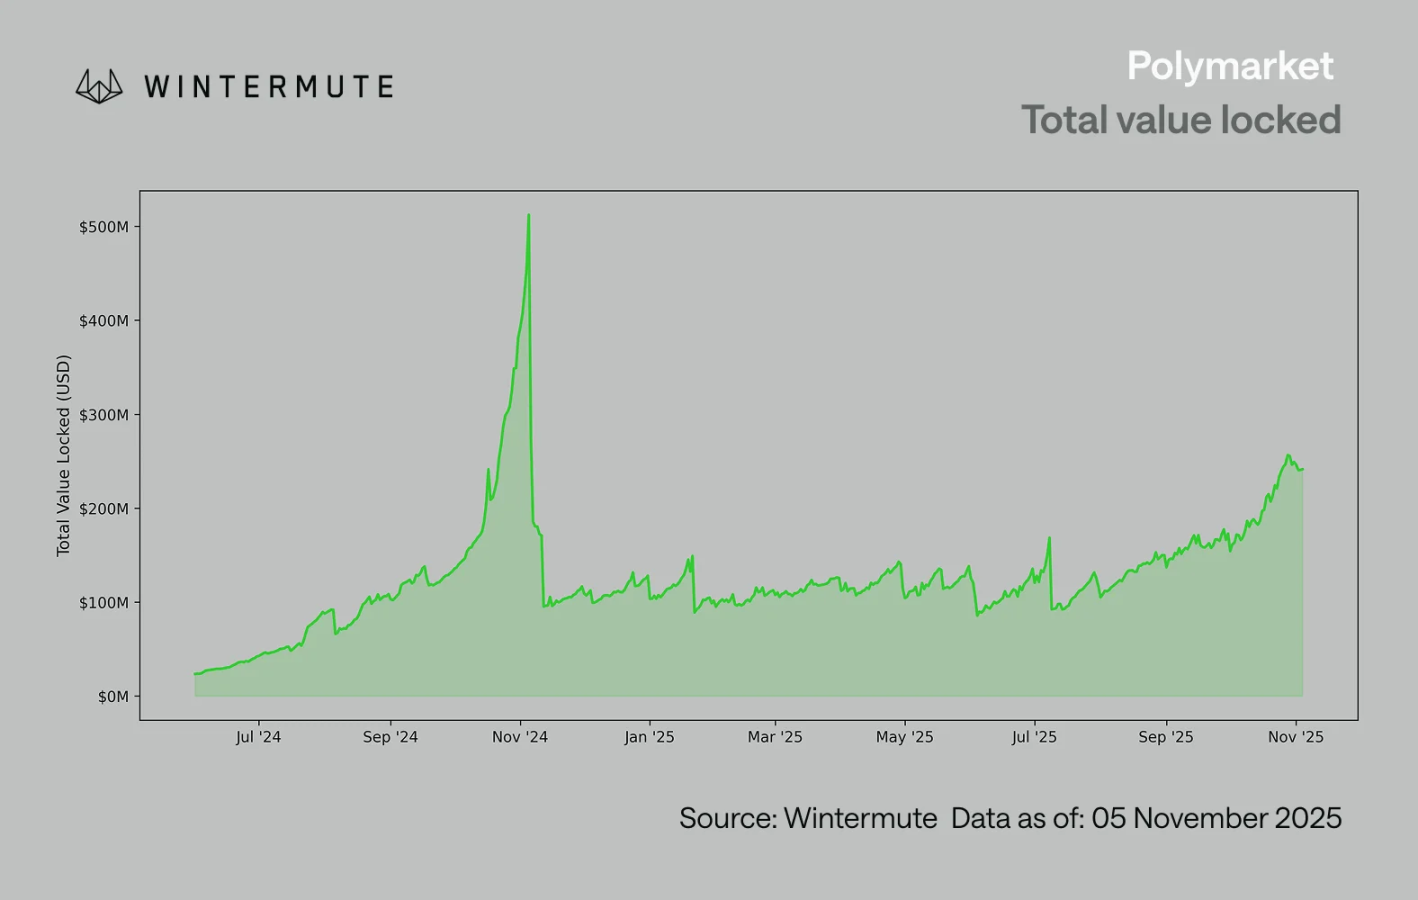Click the WINTERMUTE wordmark text
This screenshot has width=1418, height=900.
click(x=269, y=87)
